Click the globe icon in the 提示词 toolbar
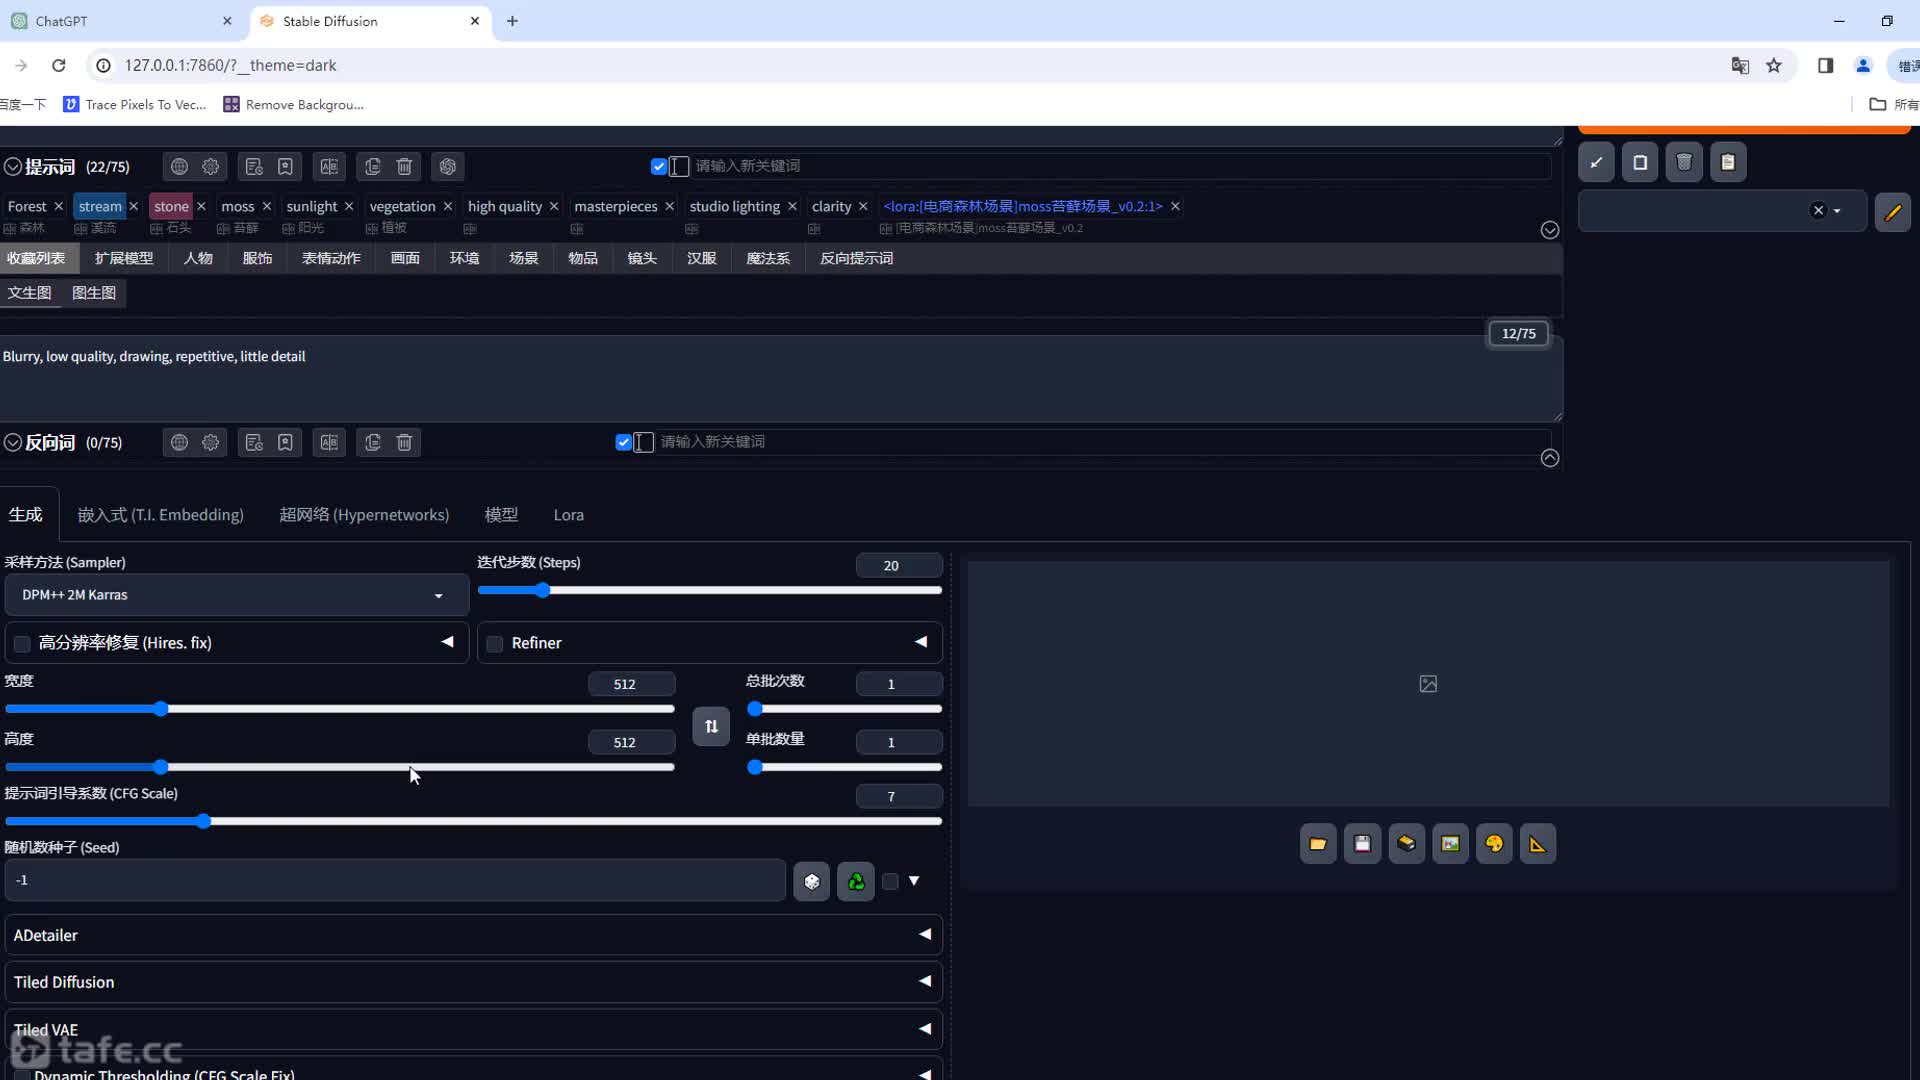The image size is (1920, 1080). click(179, 166)
